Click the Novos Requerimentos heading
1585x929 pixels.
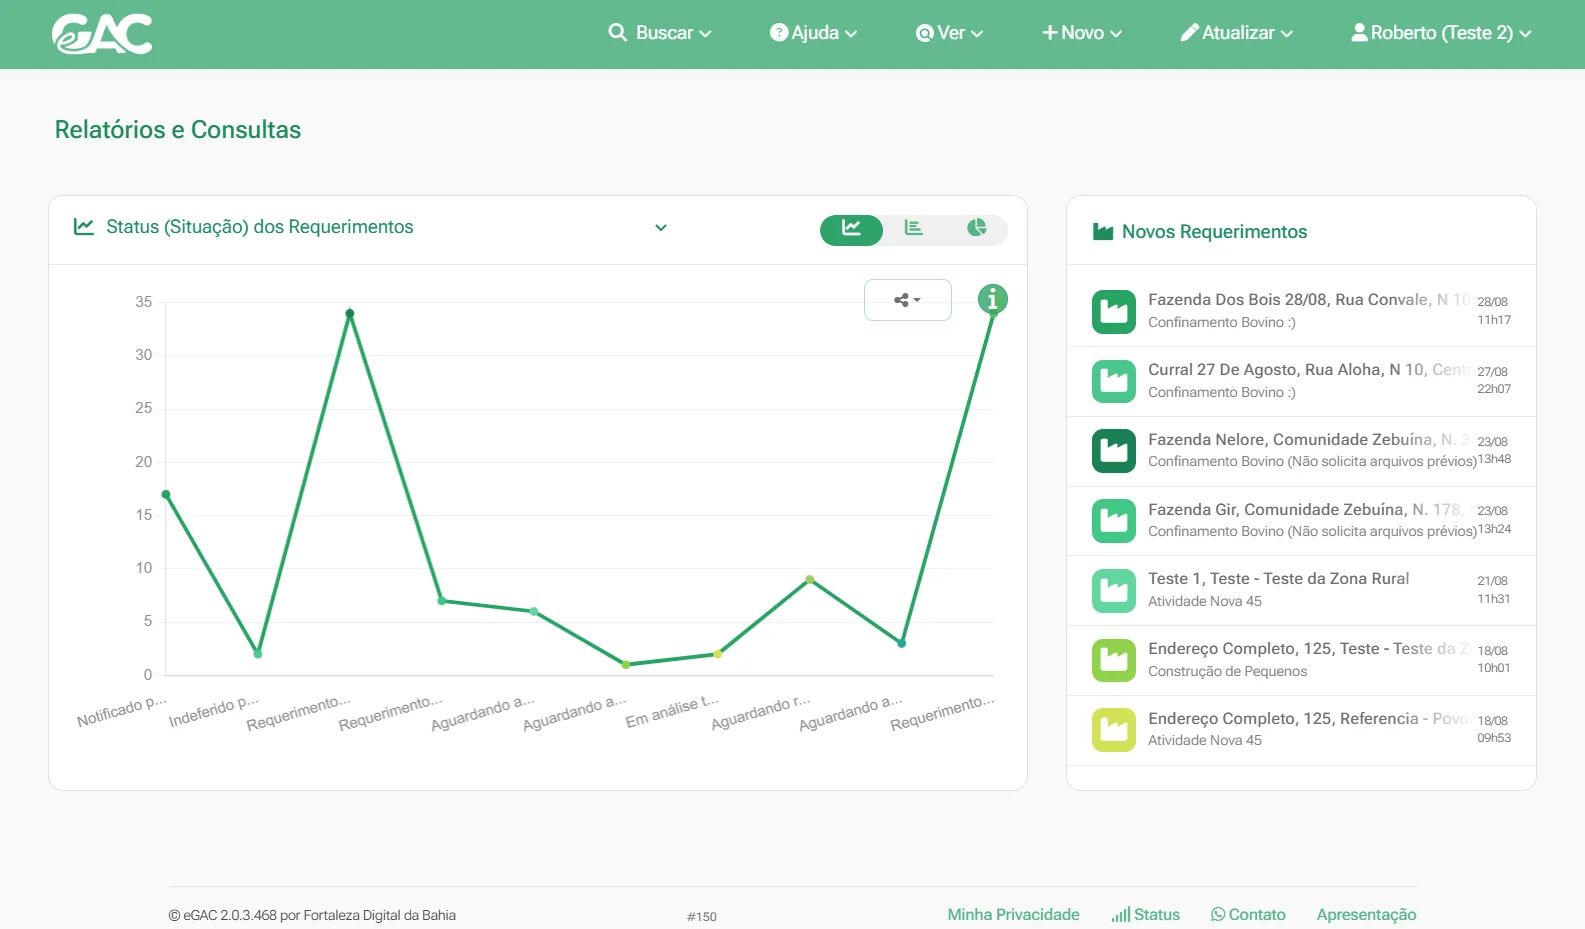tap(1214, 232)
